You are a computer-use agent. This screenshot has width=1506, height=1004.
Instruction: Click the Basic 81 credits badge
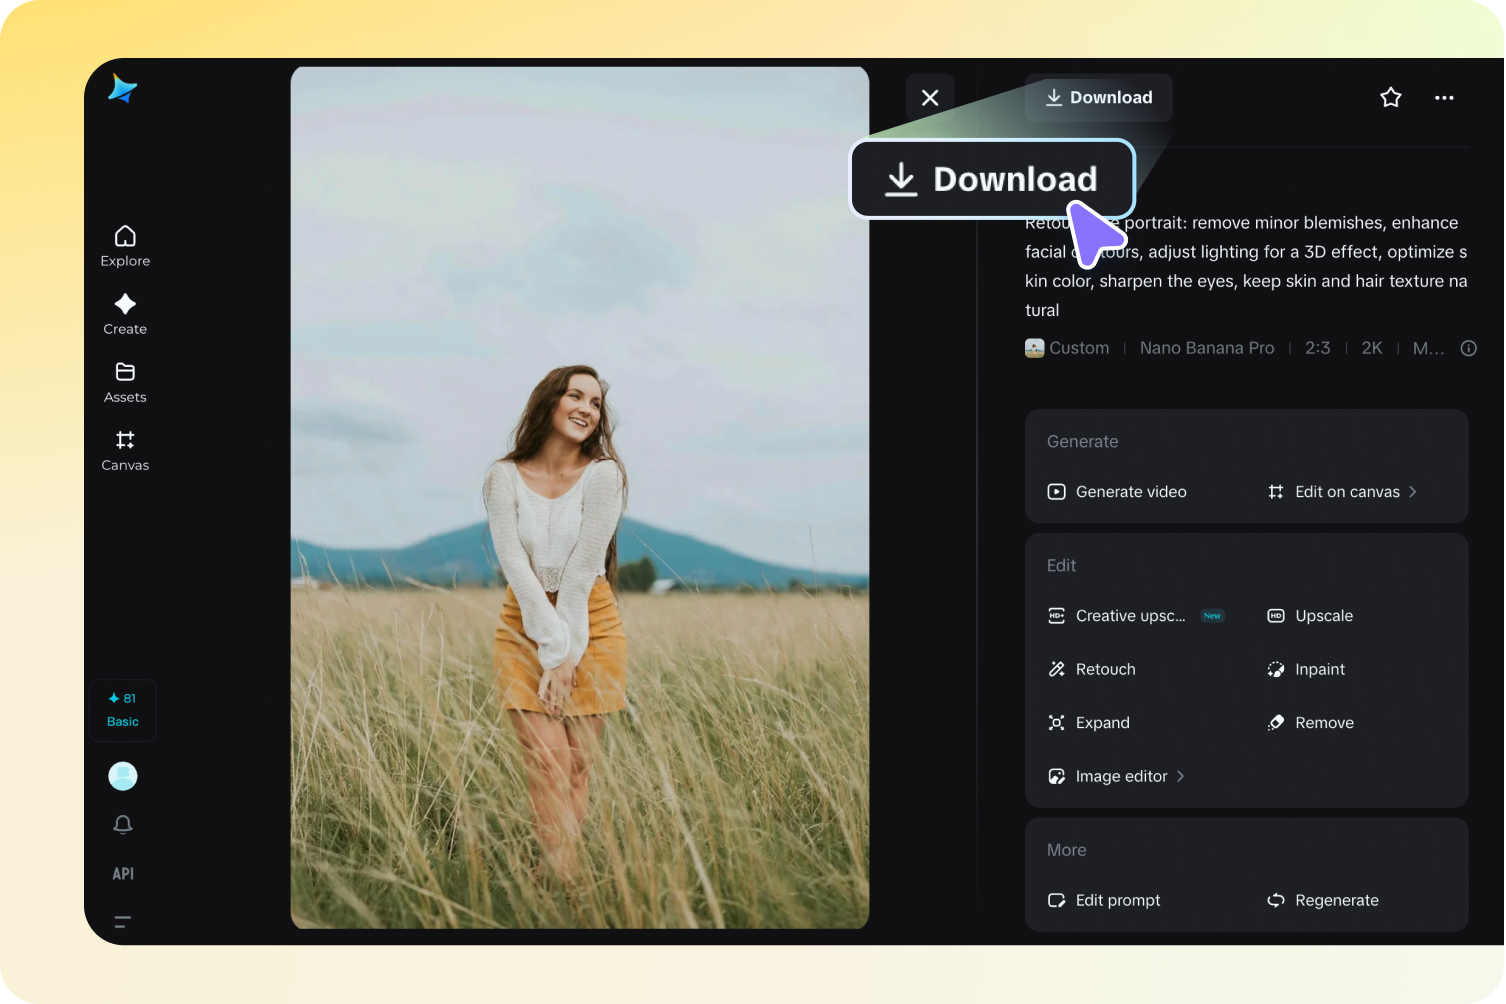(122, 710)
